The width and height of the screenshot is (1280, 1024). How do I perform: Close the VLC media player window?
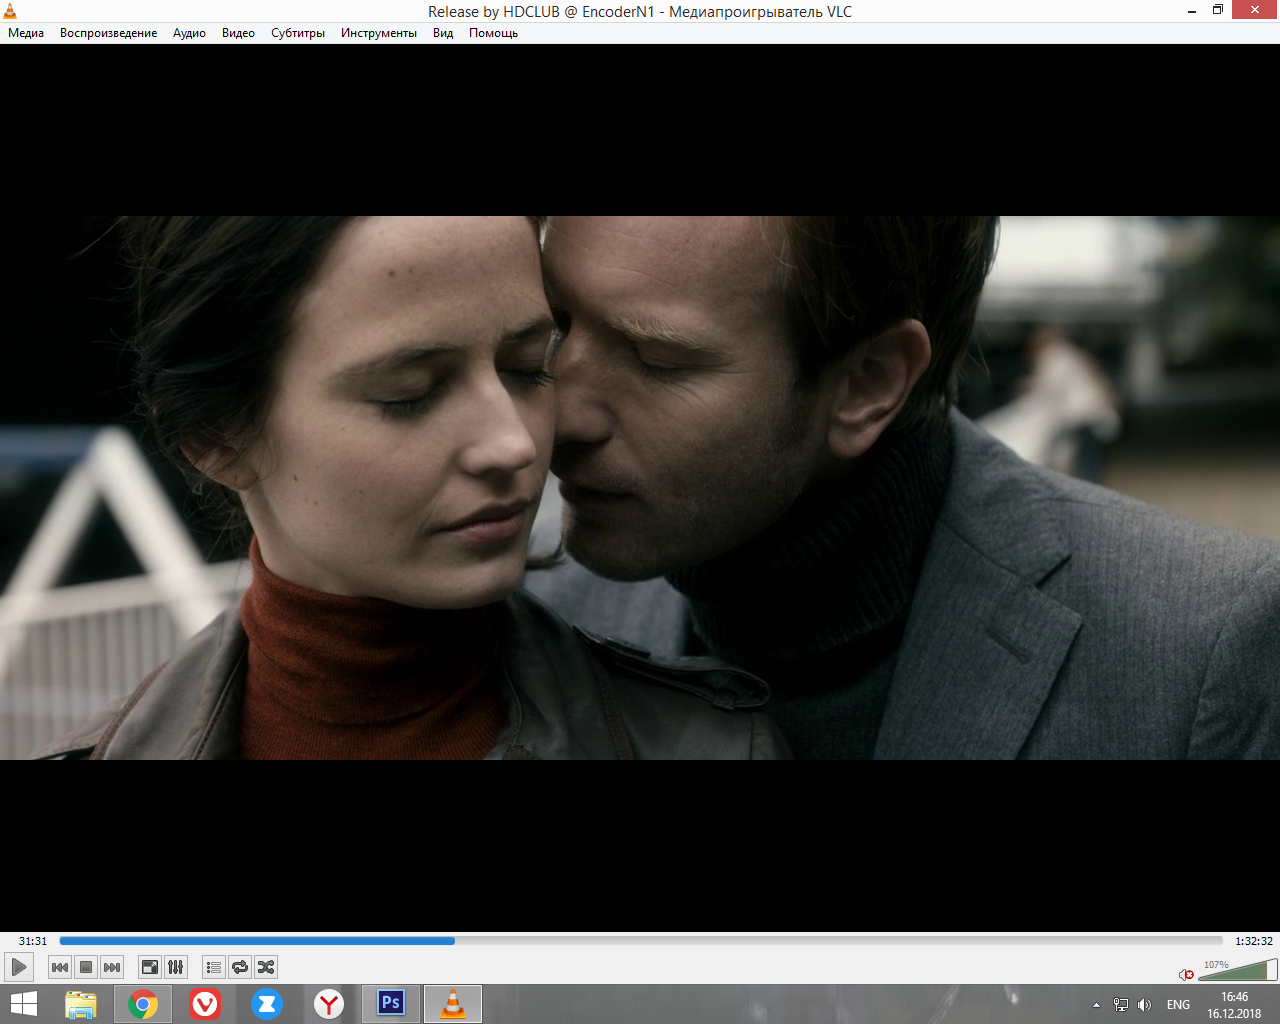click(1256, 10)
